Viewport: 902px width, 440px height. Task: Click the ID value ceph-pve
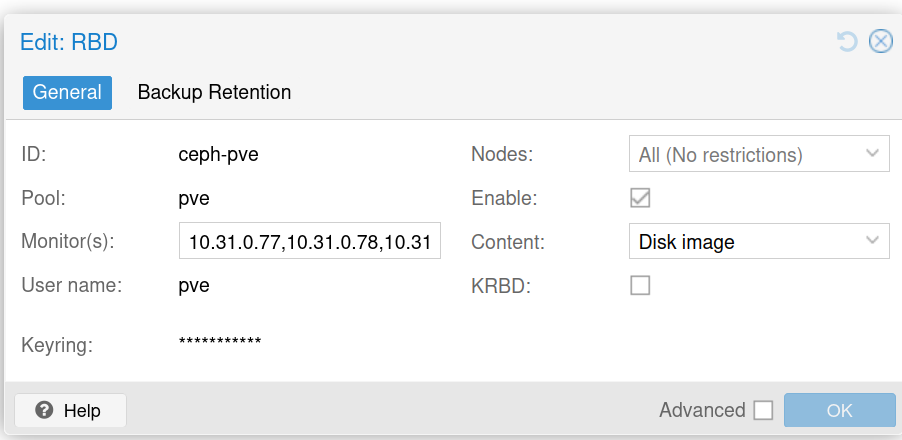pyautogui.click(x=218, y=155)
